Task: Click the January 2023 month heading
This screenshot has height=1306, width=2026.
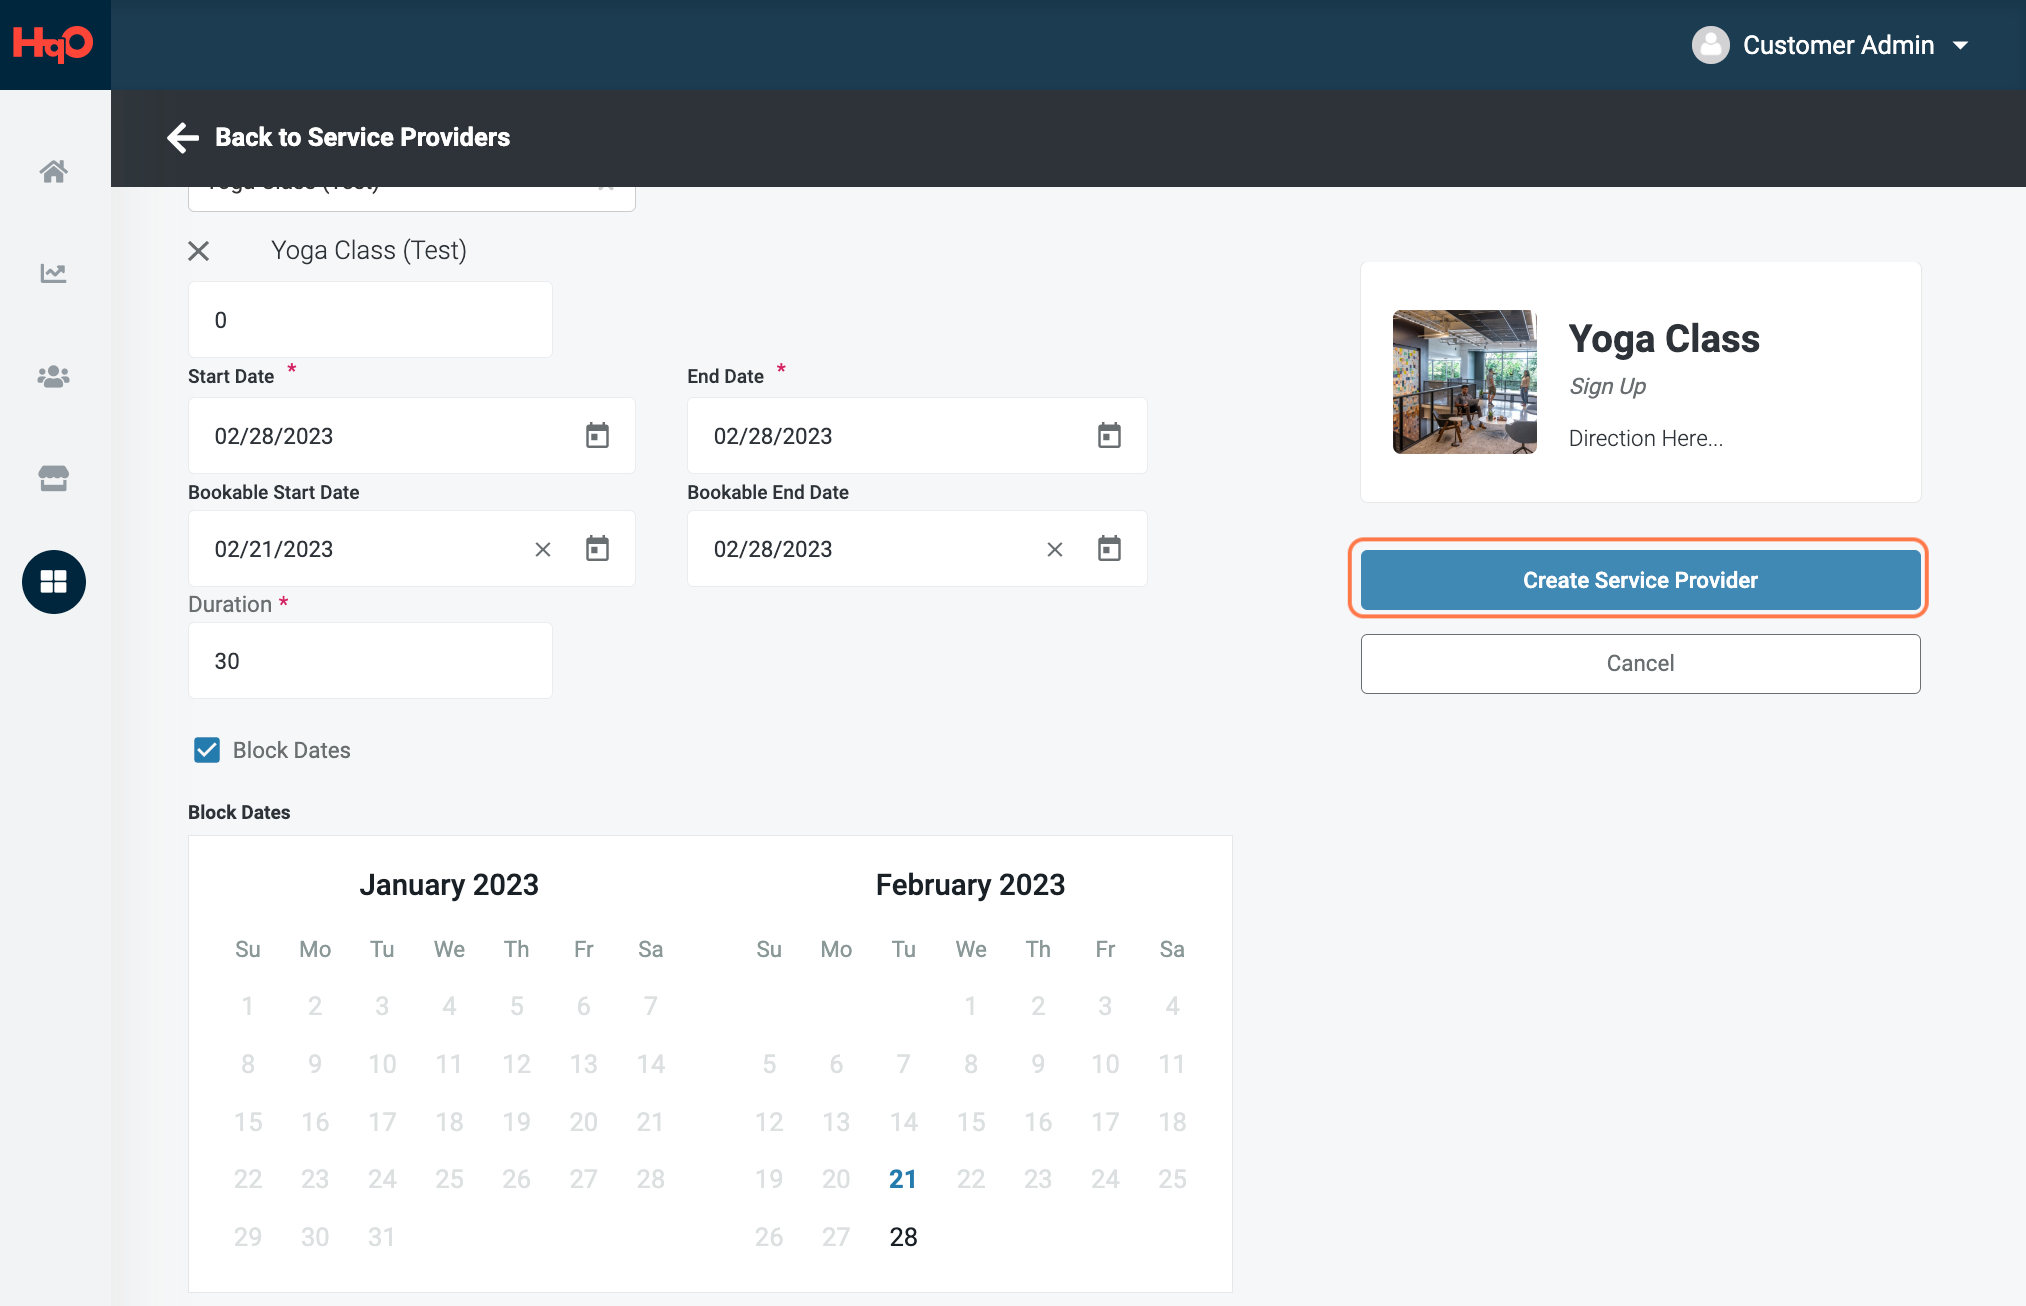Action: tap(449, 885)
